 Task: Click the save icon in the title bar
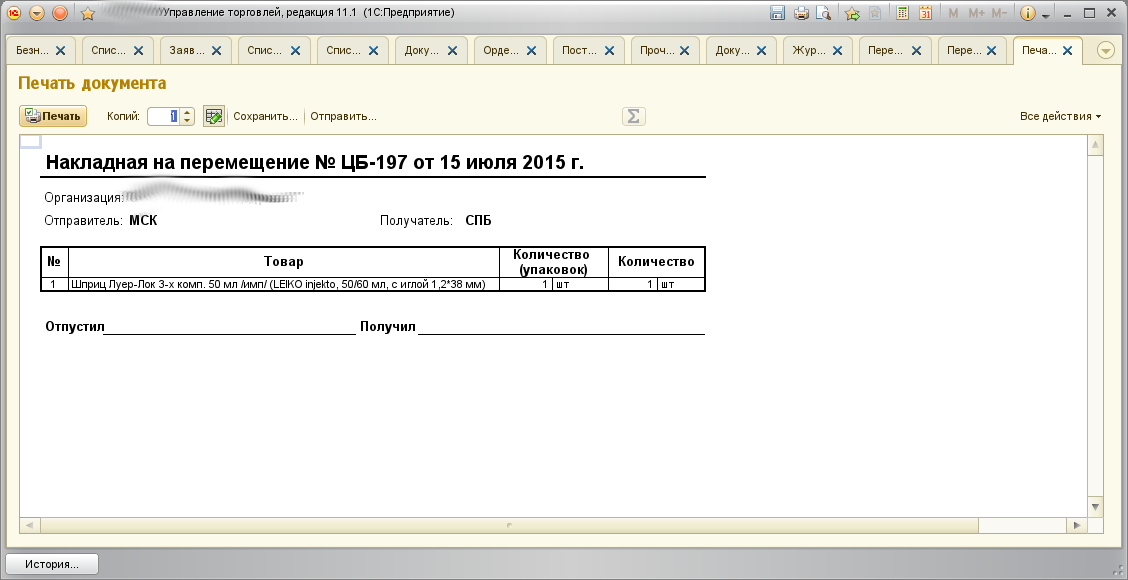tap(777, 13)
